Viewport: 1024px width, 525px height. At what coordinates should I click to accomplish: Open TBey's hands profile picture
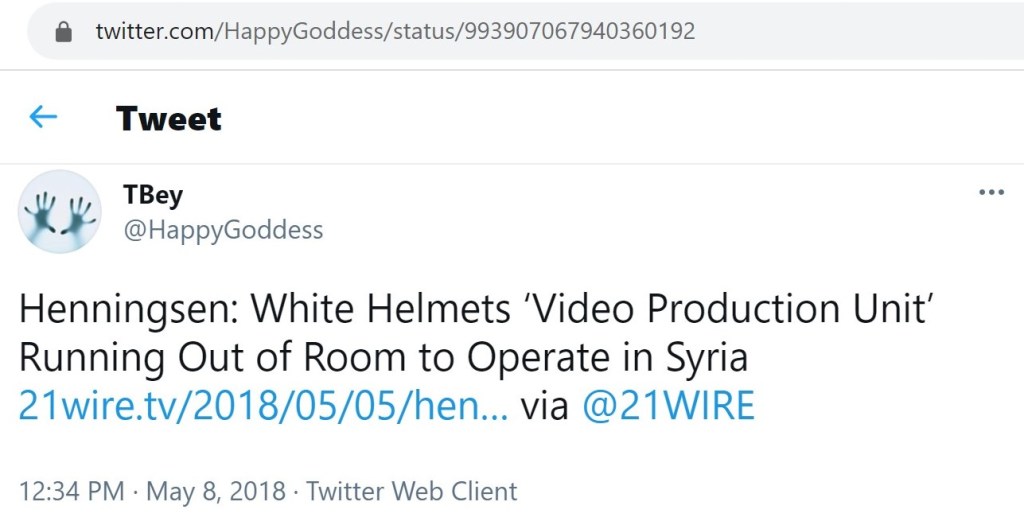tap(60, 212)
